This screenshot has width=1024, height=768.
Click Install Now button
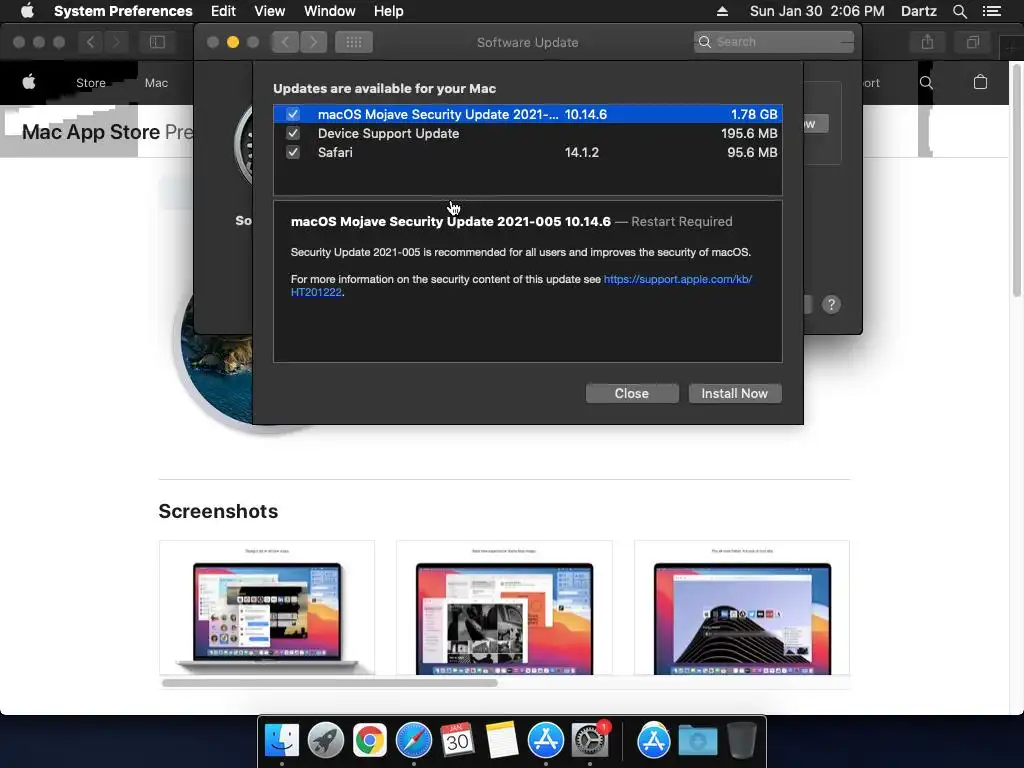click(735, 393)
